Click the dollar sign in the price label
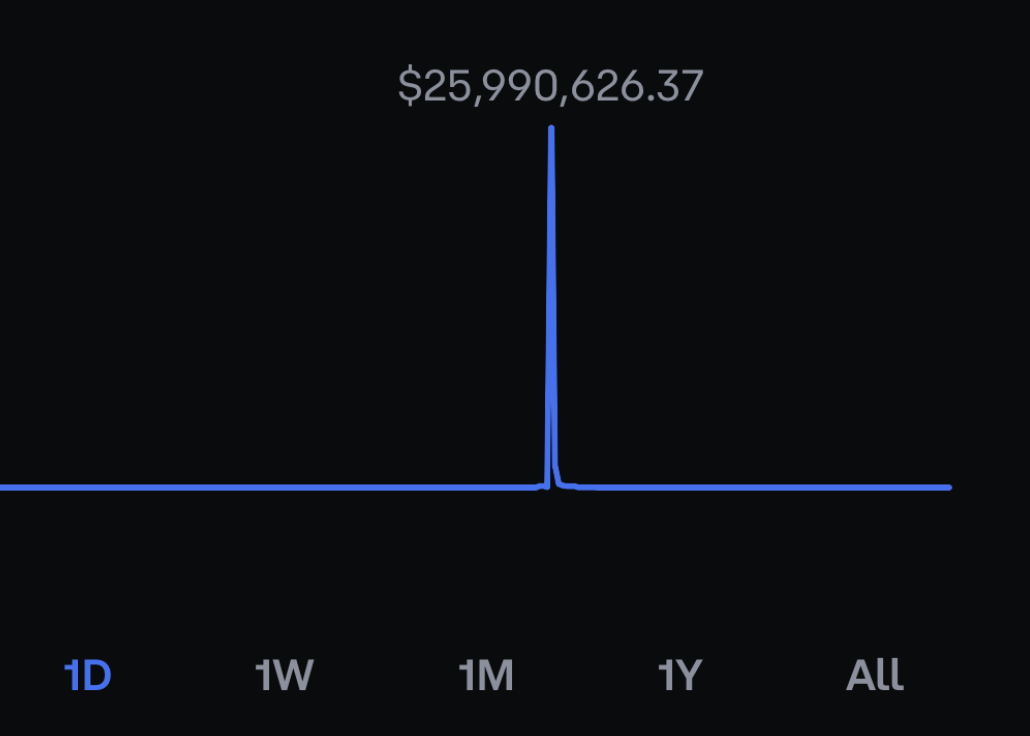The height and width of the screenshot is (736, 1030). click(x=409, y=87)
